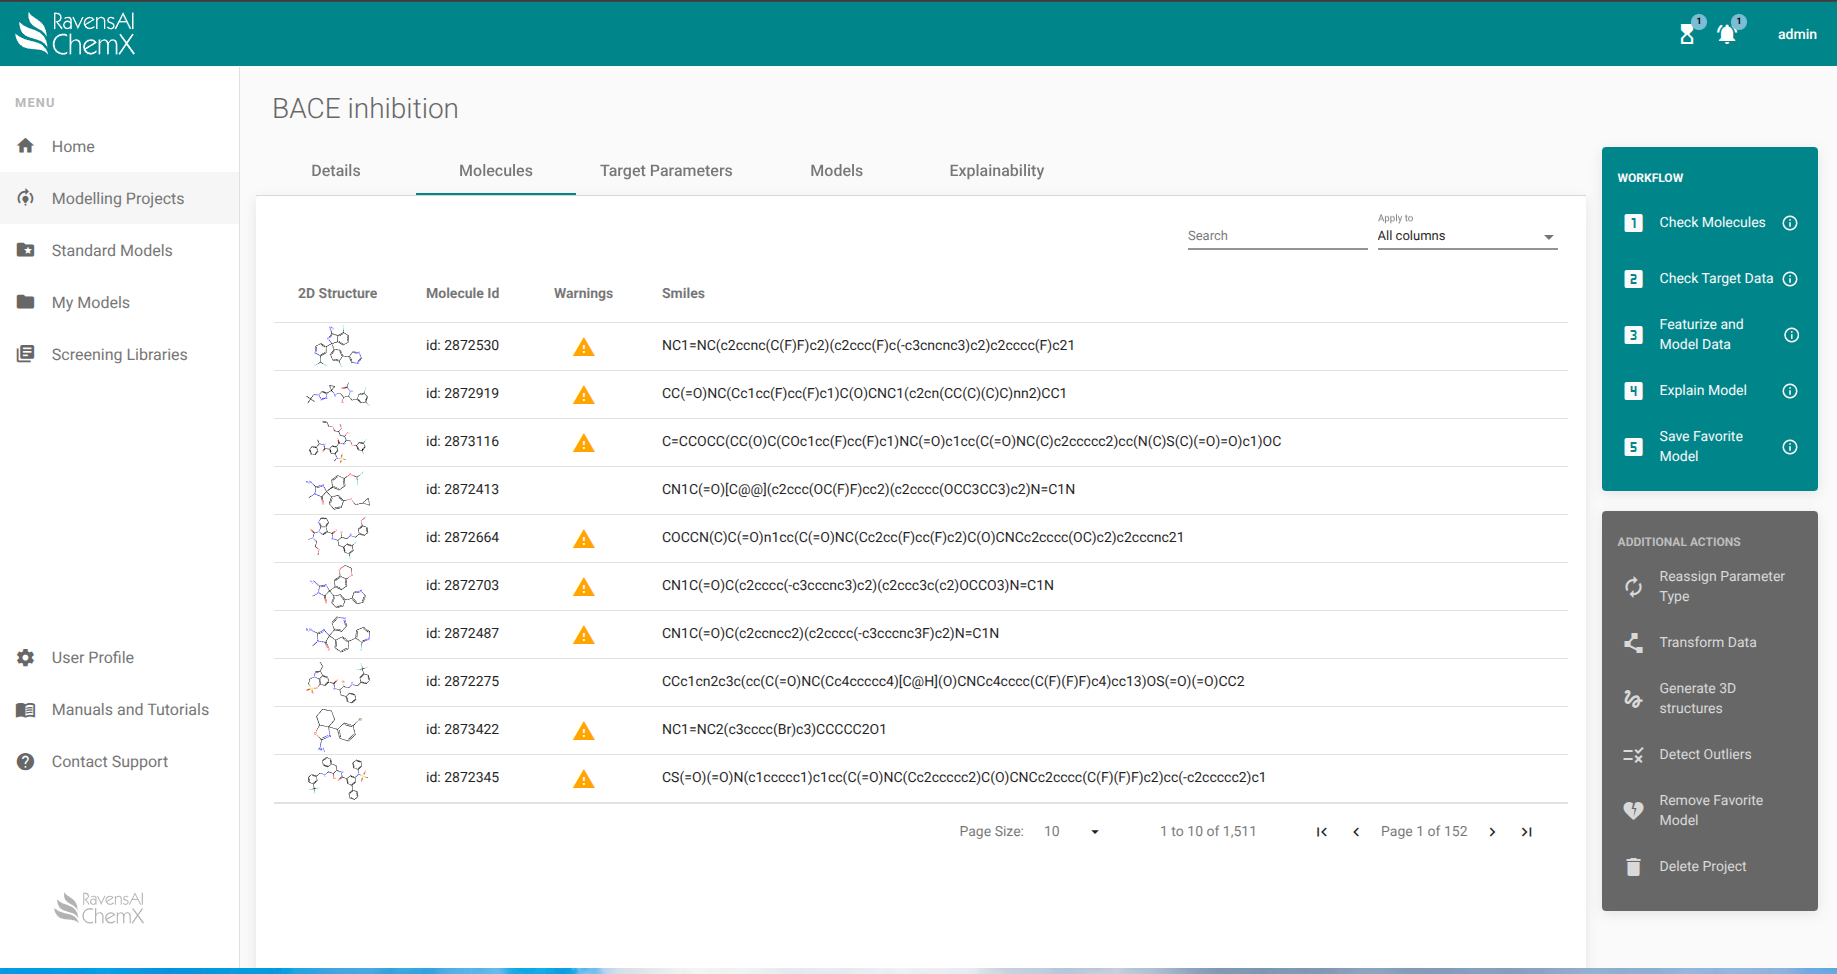Open the Explainability tab
The width and height of the screenshot is (1837, 974).
coord(996,171)
